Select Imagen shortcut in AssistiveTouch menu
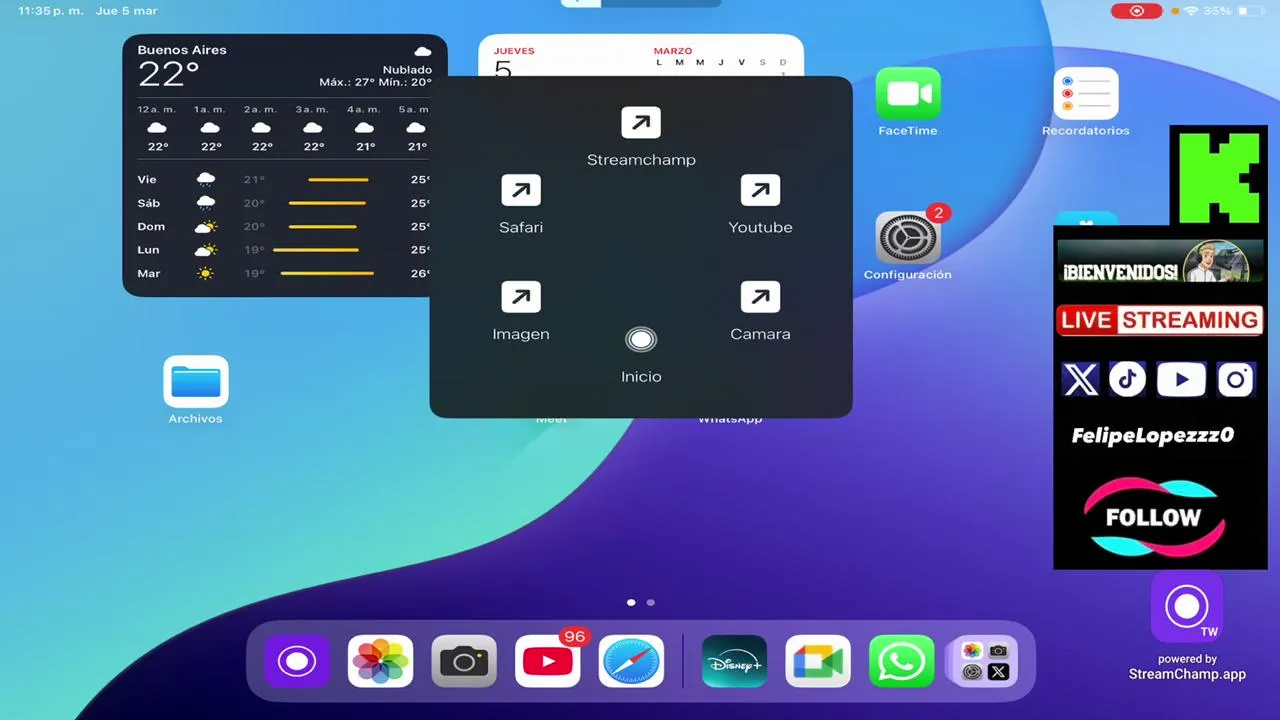The height and width of the screenshot is (720, 1280). click(521, 312)
